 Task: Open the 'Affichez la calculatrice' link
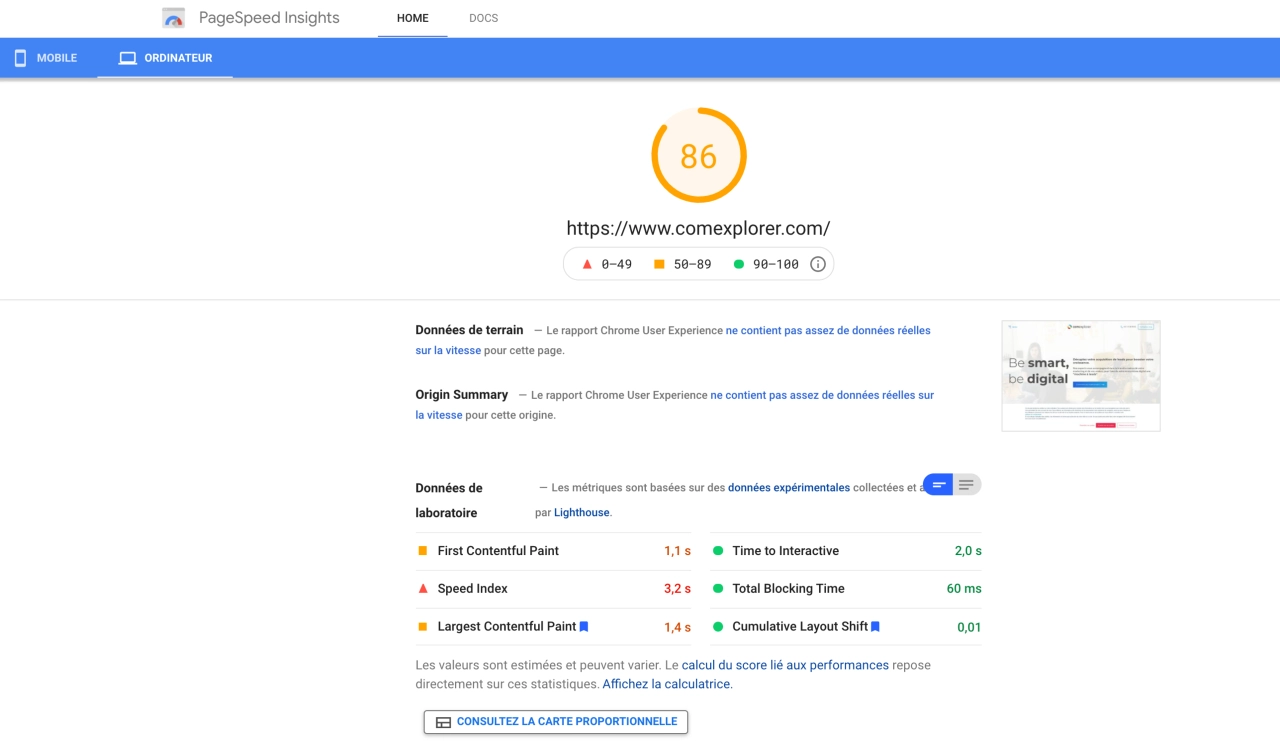point(667,685)
